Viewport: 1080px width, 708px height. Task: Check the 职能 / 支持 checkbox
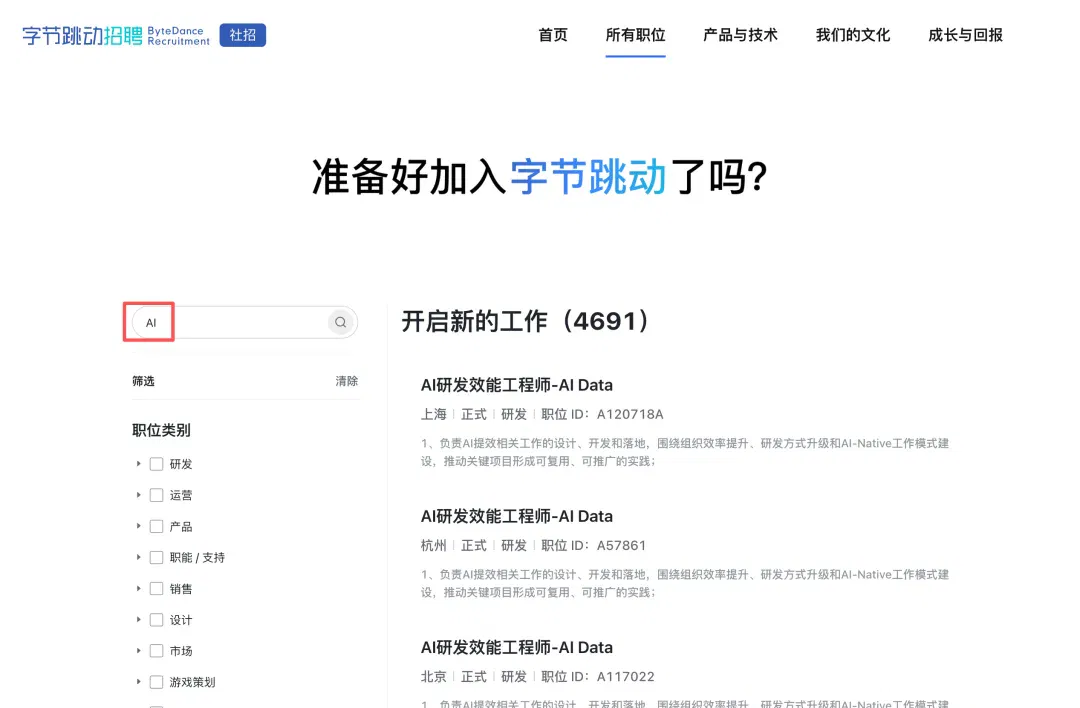point(156,557)
